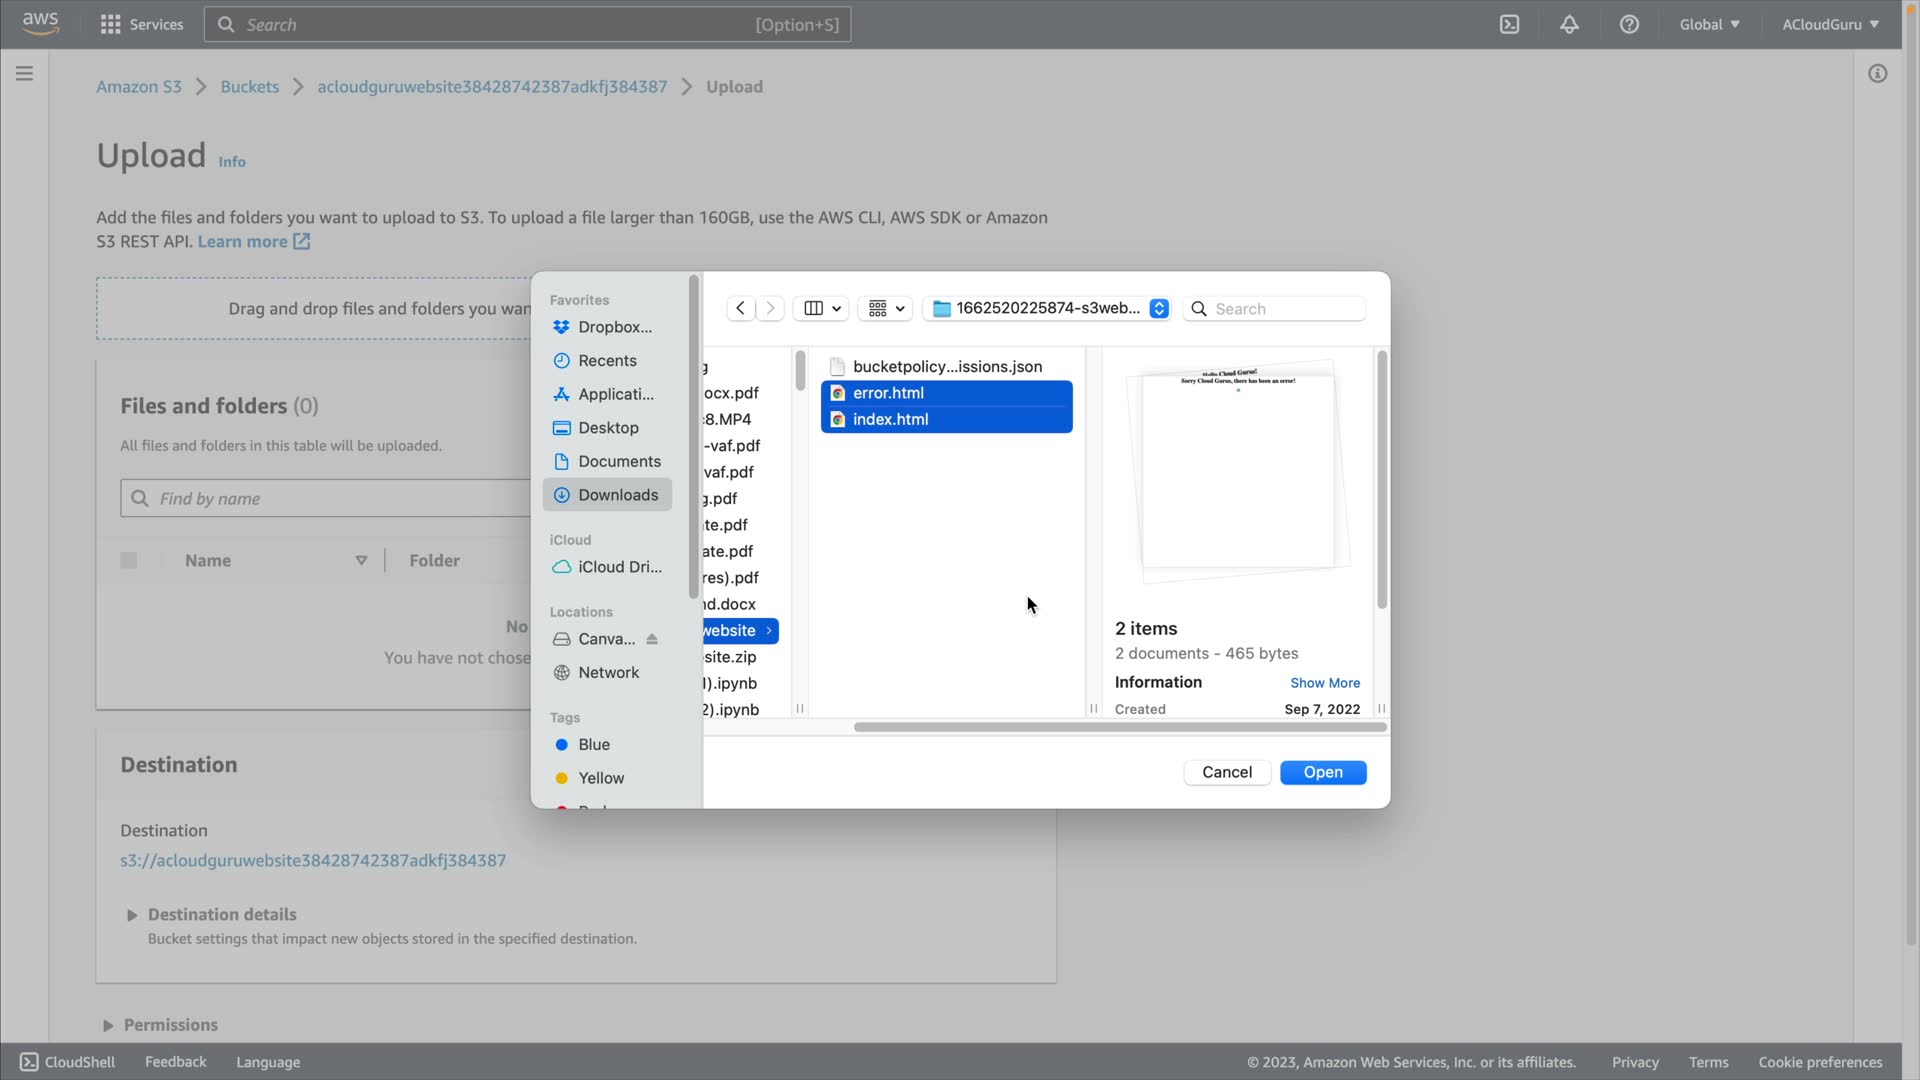The height and width of the screenshot is (1080, 1920).
Task: Open the grouping options dropdown
Action: [885, 309]
